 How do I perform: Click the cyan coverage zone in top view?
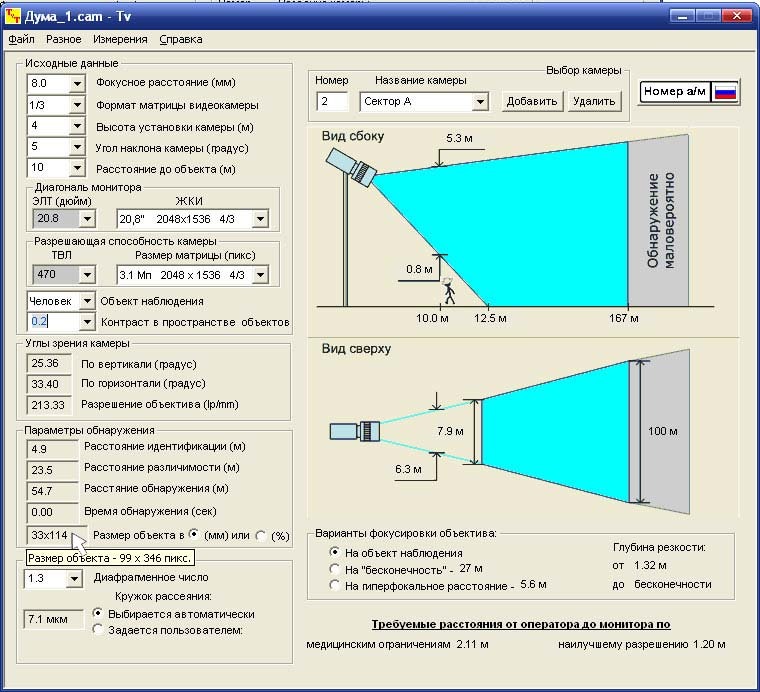[553, 431]
